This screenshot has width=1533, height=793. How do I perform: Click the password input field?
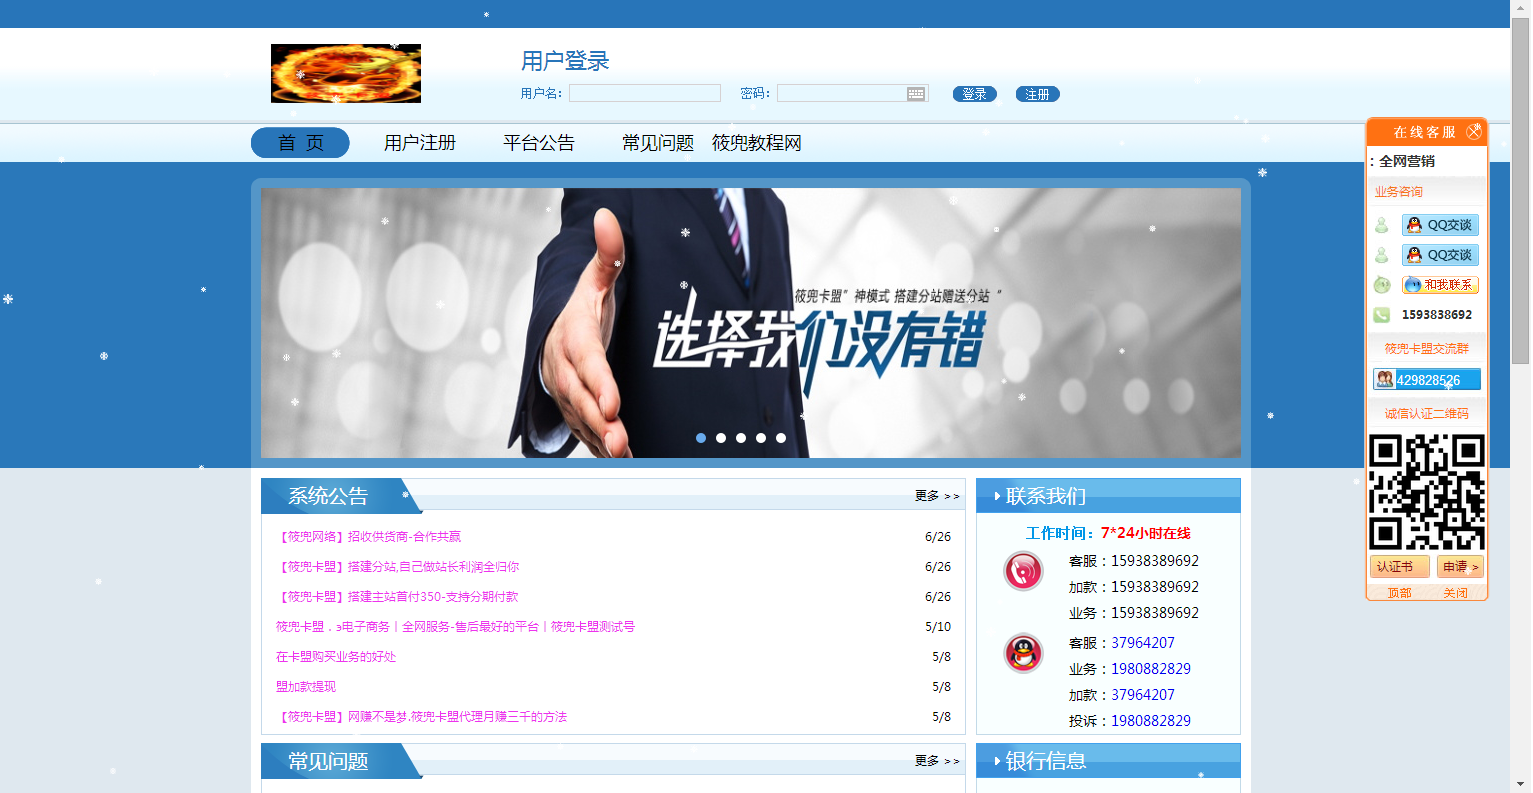(853, 93)
